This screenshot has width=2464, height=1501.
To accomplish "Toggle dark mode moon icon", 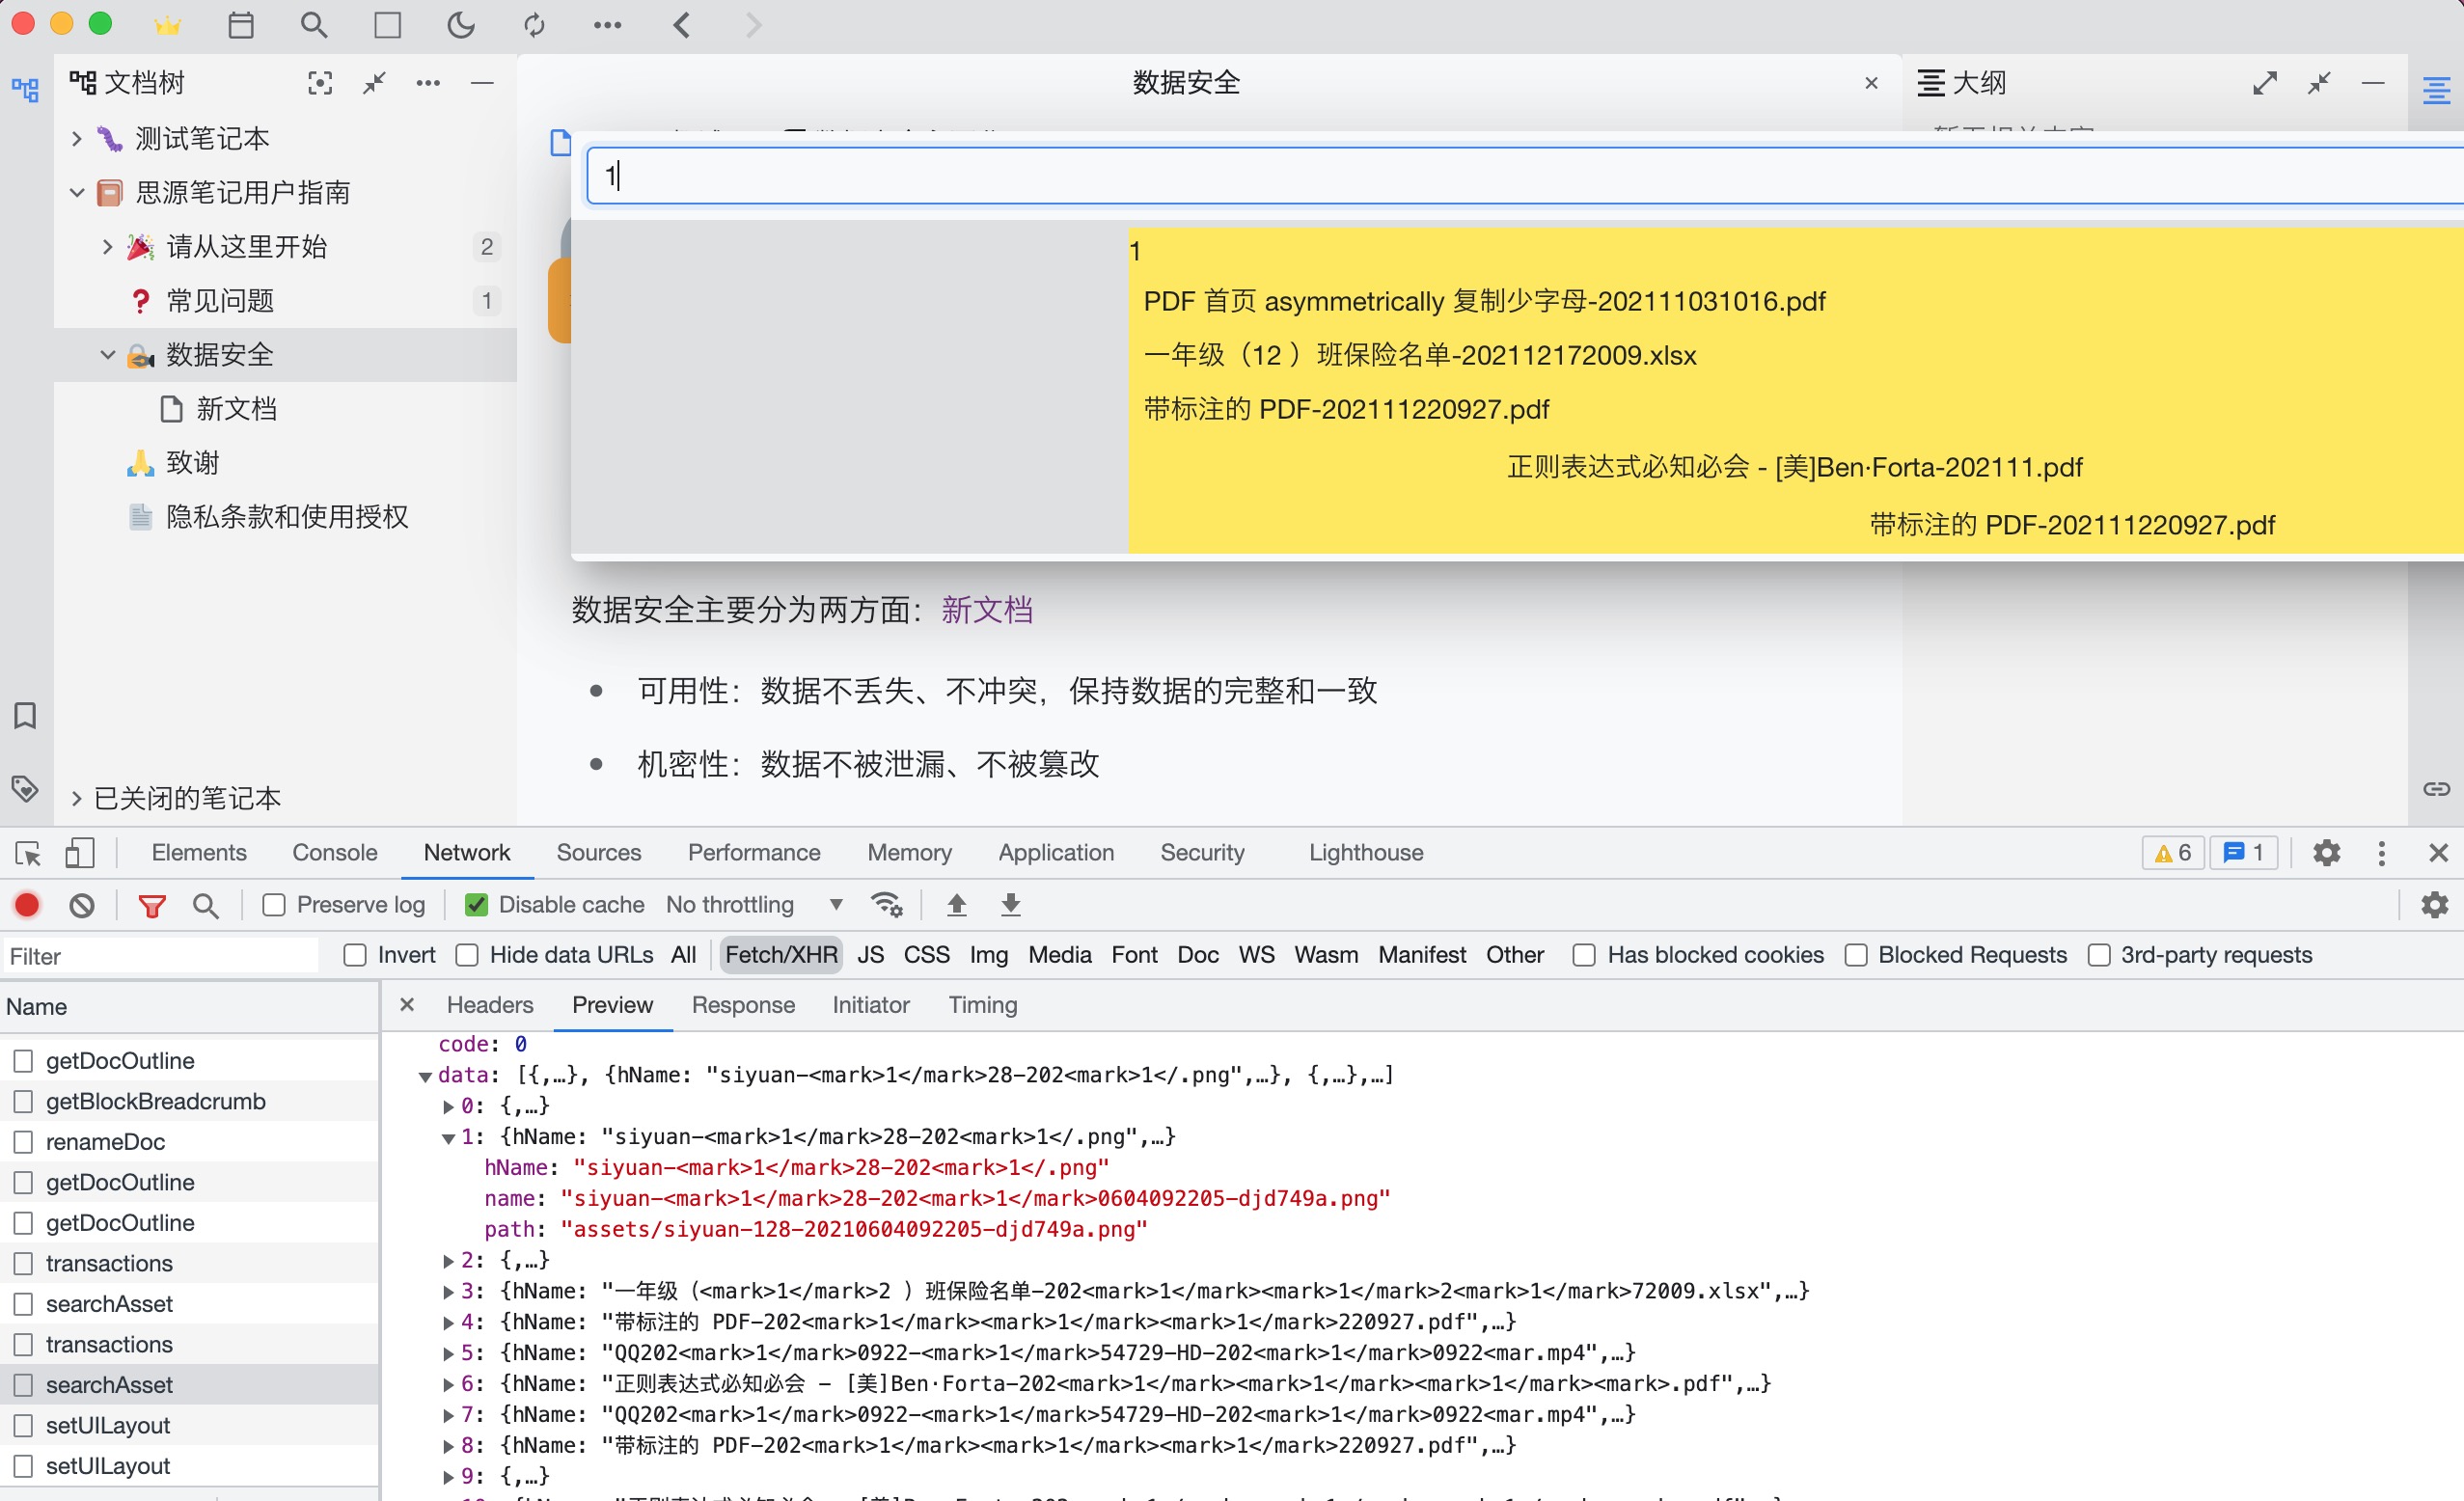I will point(460,25).
